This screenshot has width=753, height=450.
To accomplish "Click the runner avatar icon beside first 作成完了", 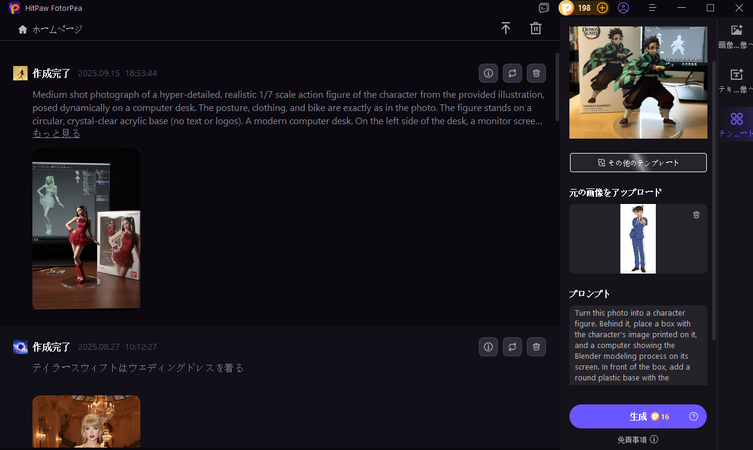I will click(x=20, y=73).
